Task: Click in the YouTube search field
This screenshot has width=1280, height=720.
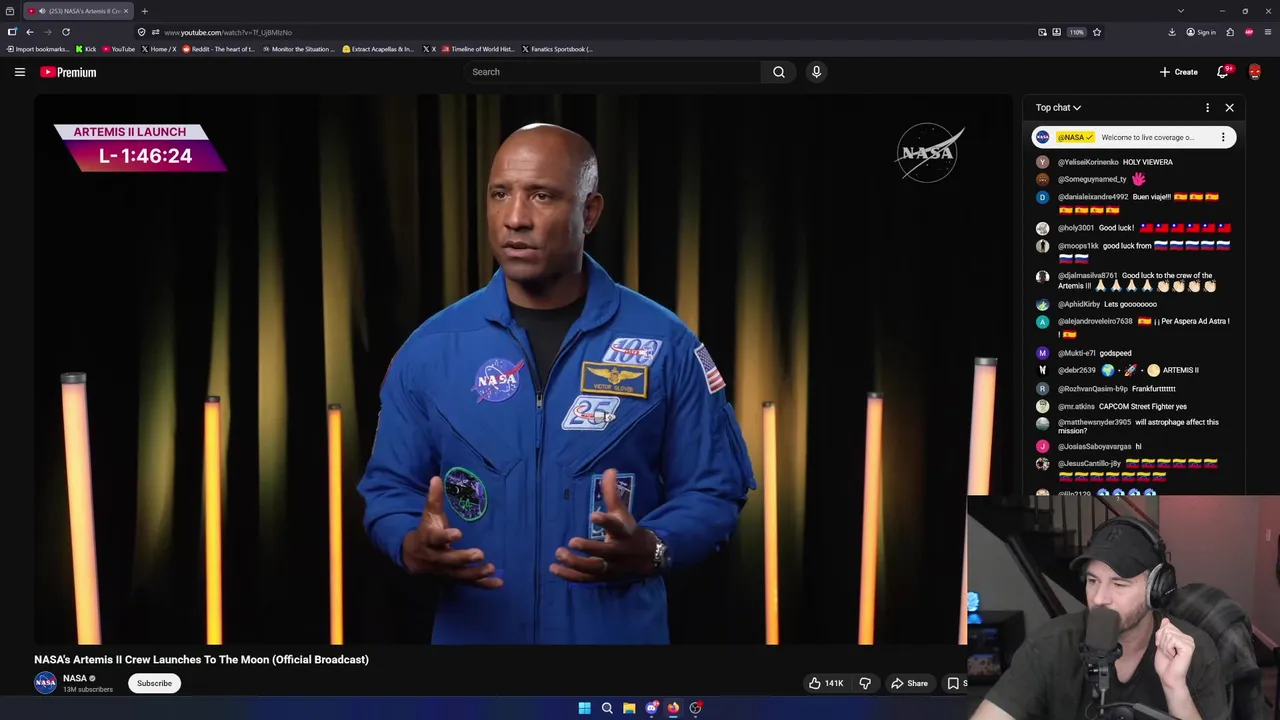Action: tap(612, 72)
